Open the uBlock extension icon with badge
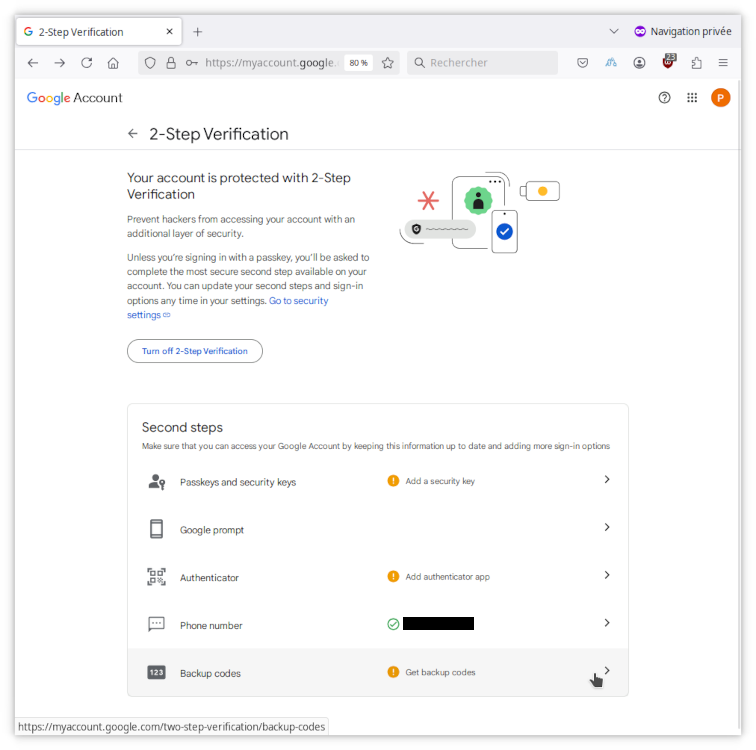Viewport: 756px width, 750px height. pos(669,61)
